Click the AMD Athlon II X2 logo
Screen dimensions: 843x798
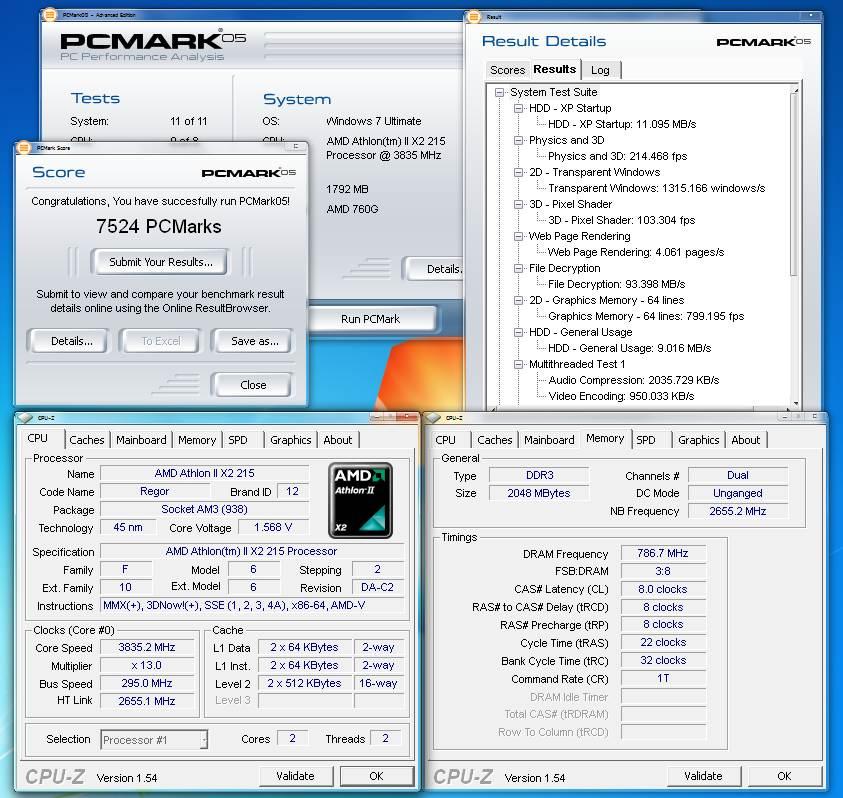(x=360, y=500)
